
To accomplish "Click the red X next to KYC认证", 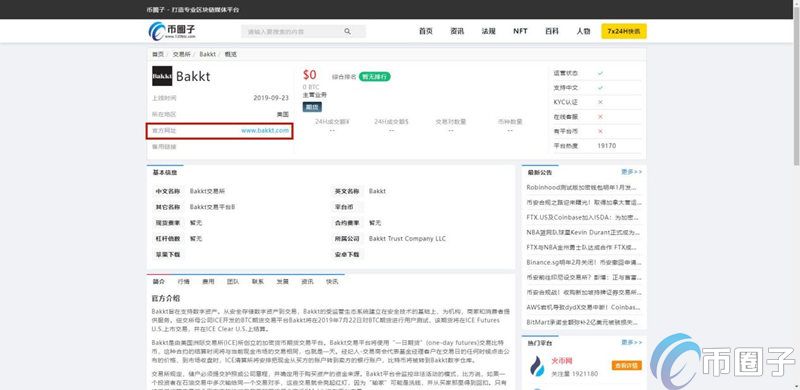I will click(601, 102).
